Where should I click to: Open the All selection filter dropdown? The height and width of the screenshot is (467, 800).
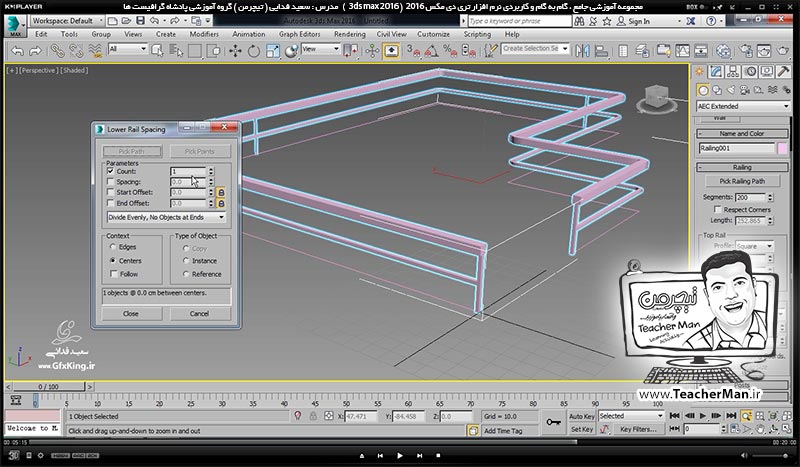pyautogui.click(x=128, y=49)
